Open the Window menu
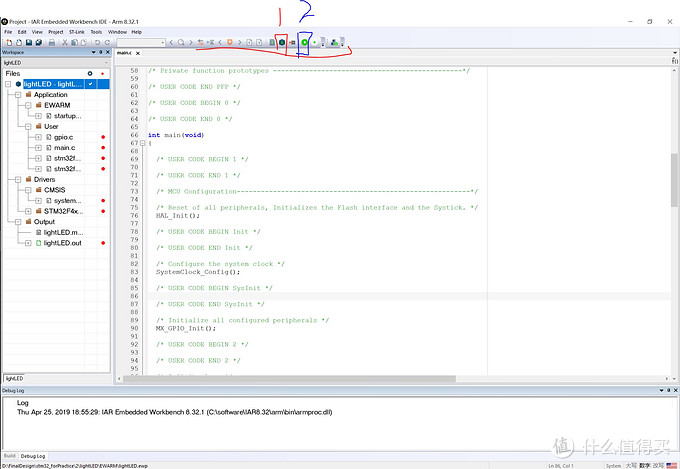This screenshot has width=680, height=469. (117, 32)
